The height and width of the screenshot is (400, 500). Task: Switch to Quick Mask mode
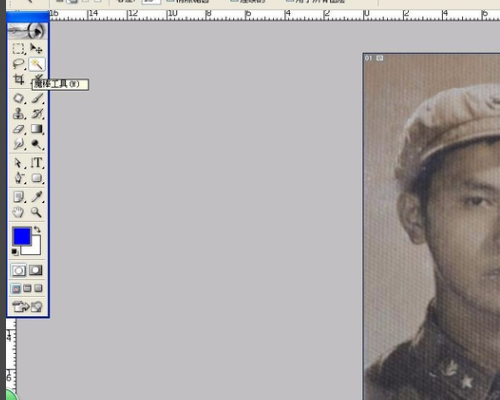click(36, 270)
